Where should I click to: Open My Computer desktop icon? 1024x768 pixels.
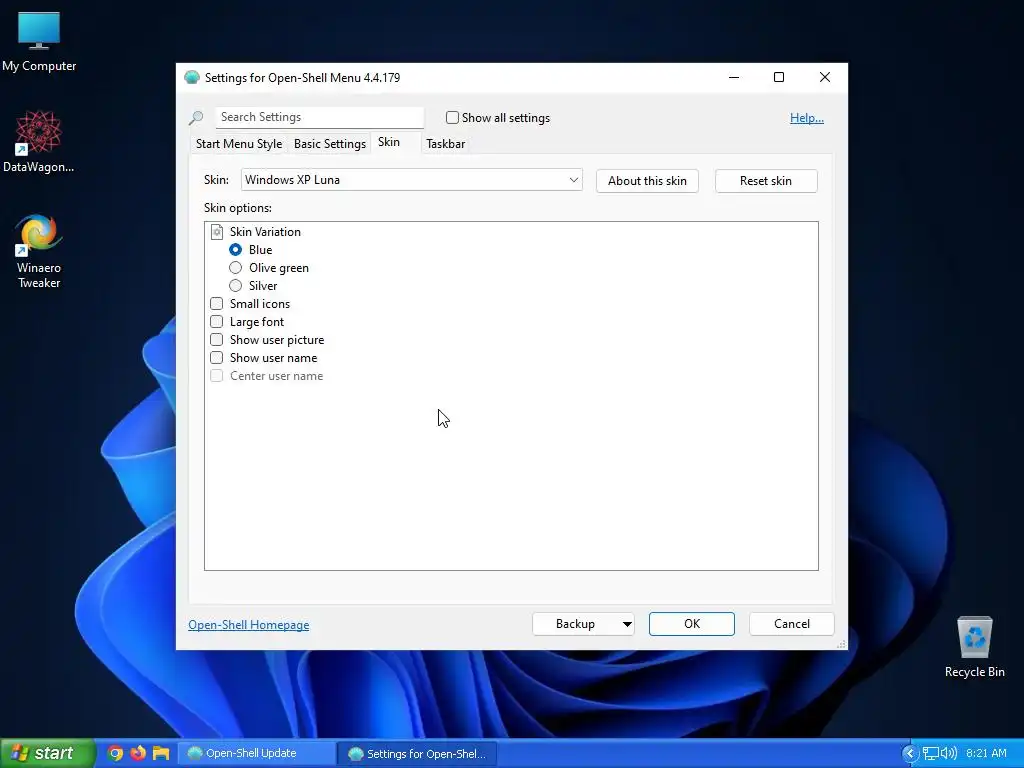[39, 41]
